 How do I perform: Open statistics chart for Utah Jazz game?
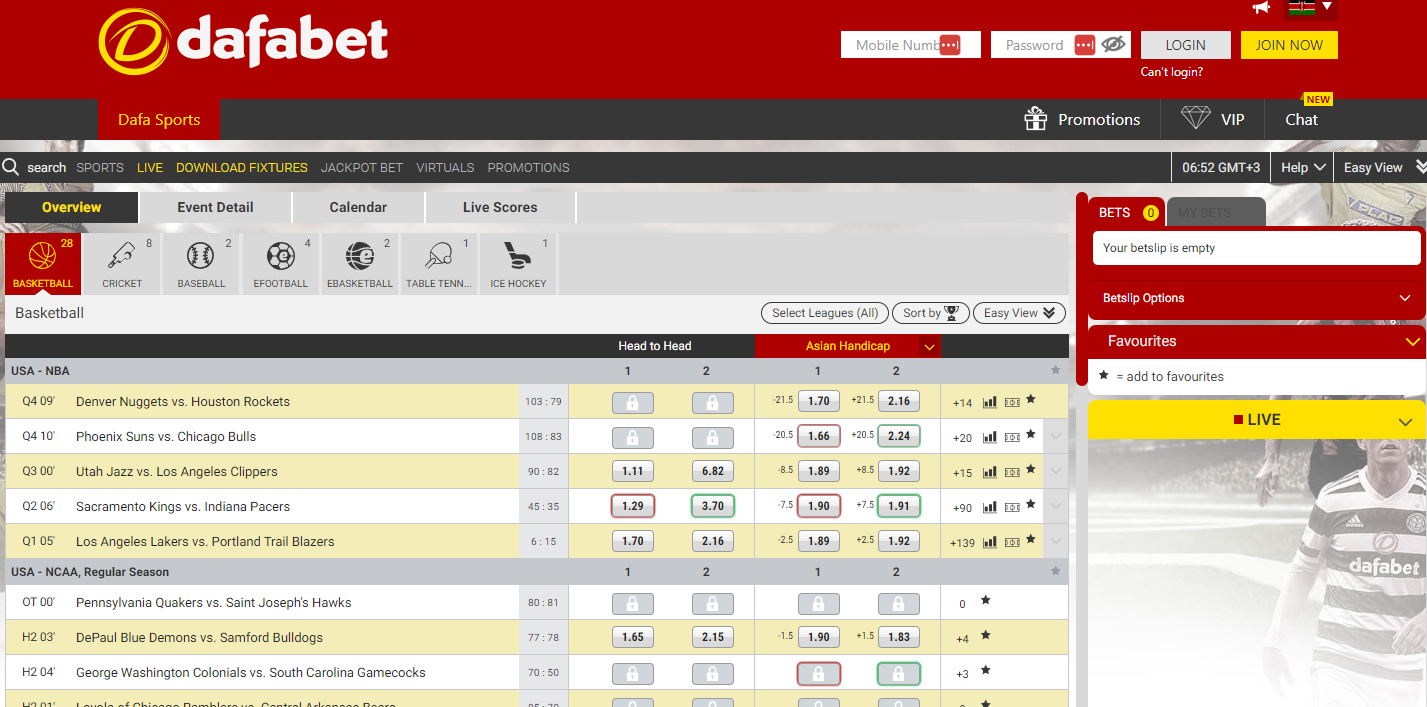tap(990, 472)
